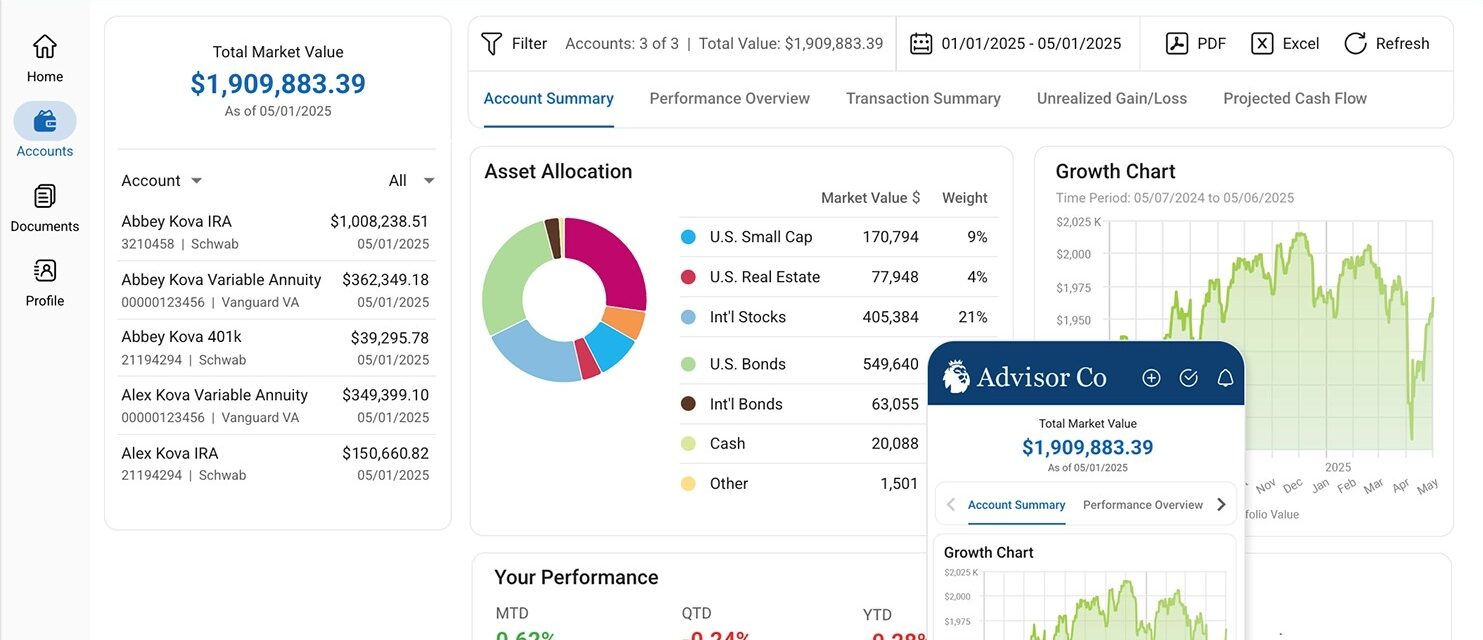Click the PDF button label
1483x640 pixels.
1211,43
